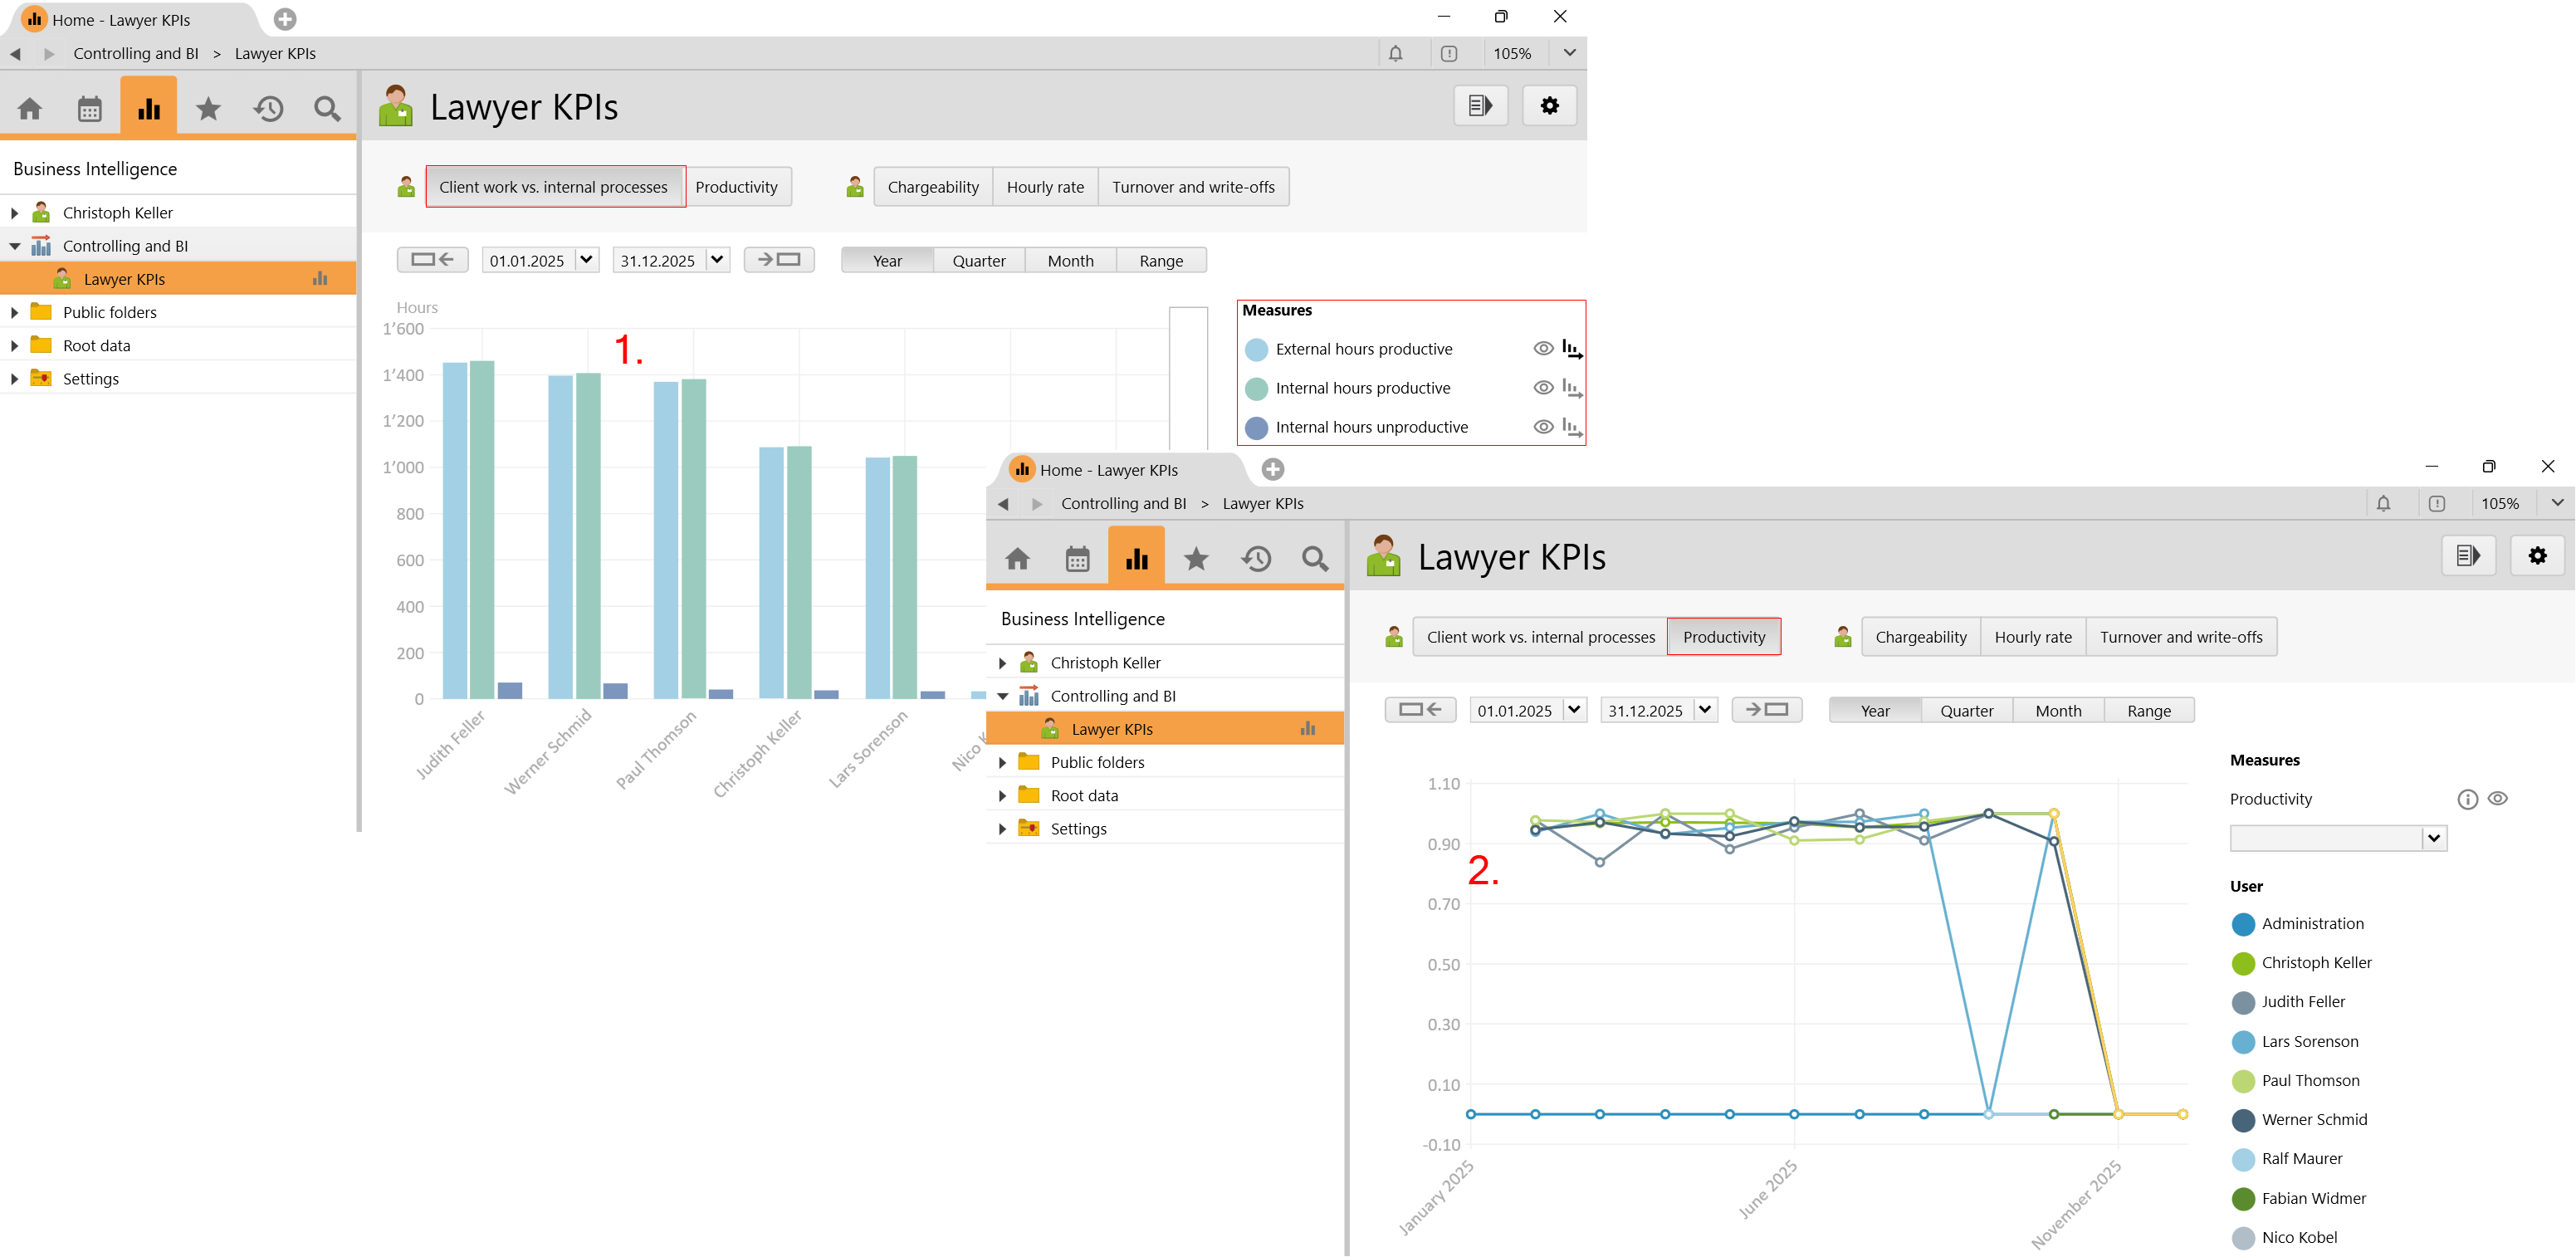This screenshot has width=2576, height=1257.
Task: Click the info icon next to Productivity measure
Action: pos(2467,799)
